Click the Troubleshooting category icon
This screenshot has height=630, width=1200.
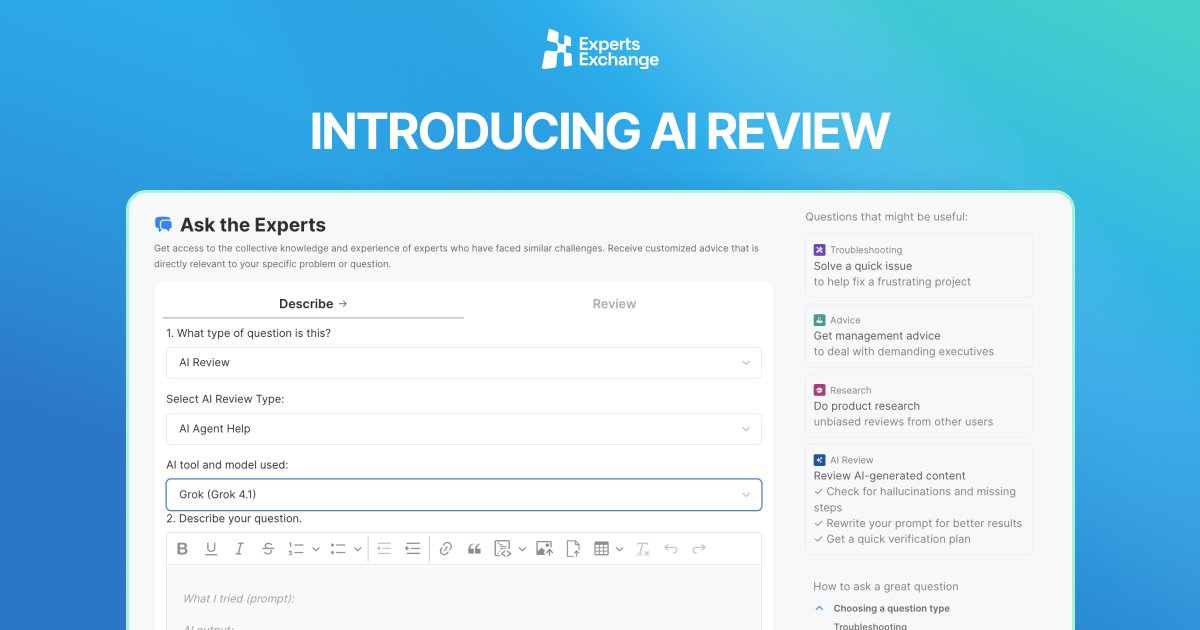820,250
